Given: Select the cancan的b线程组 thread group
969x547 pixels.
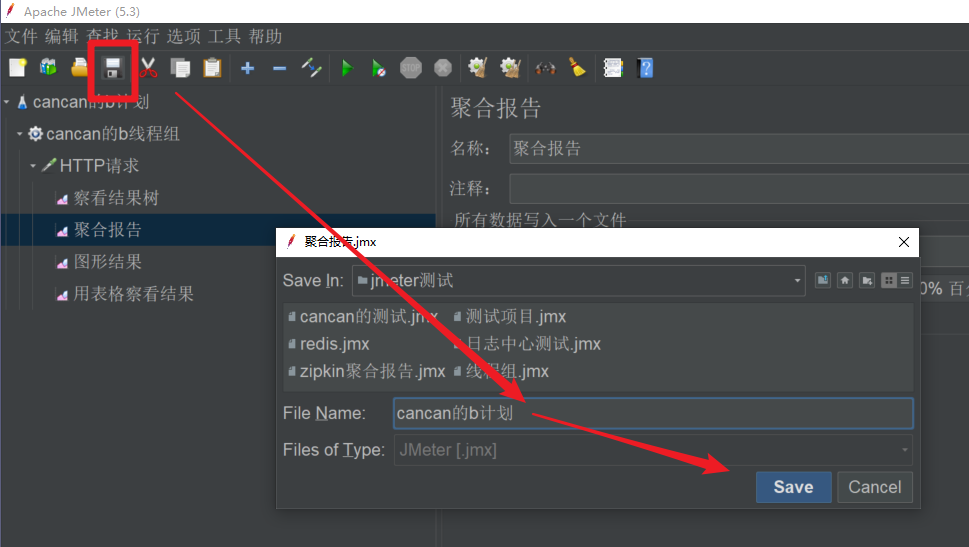Looking at the screenshot, I should click(112, 134).
